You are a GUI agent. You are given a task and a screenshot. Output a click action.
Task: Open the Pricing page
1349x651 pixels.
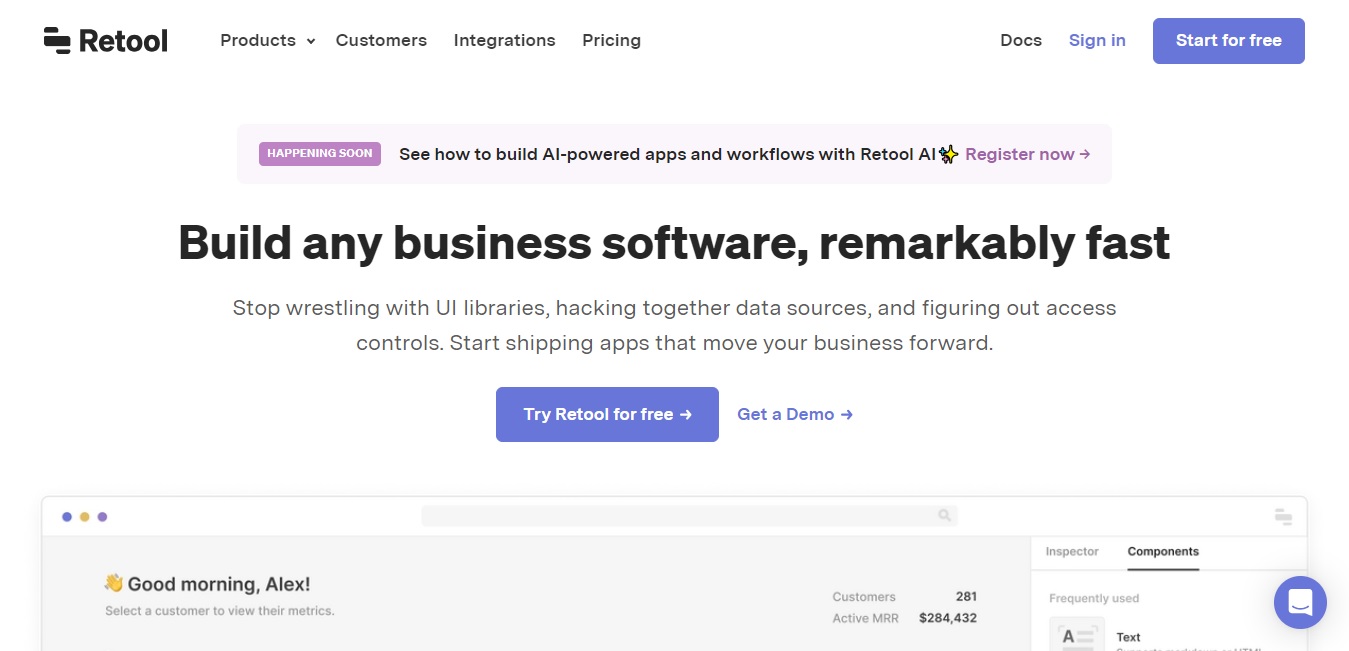pos(611,40)
